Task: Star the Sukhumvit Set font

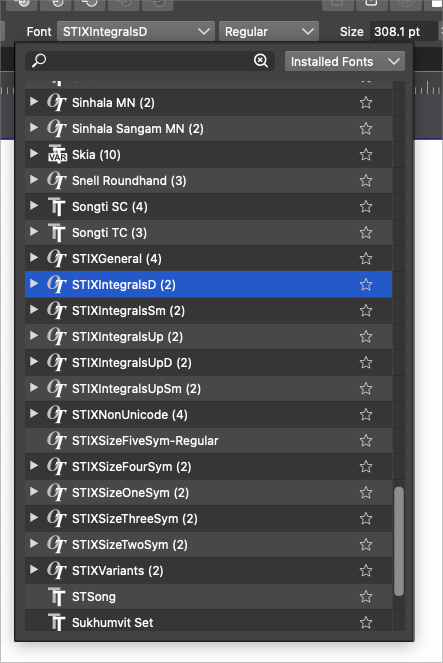Action: (366, 622)
